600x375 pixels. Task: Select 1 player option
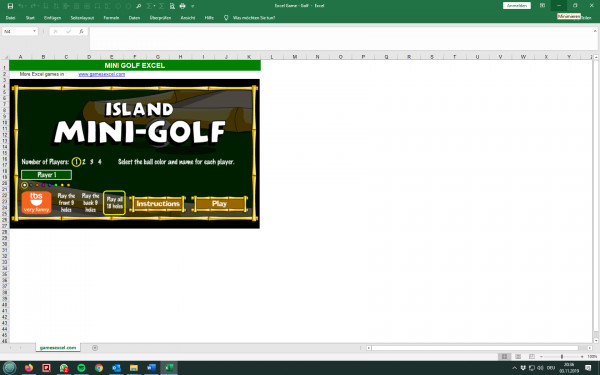76,162
